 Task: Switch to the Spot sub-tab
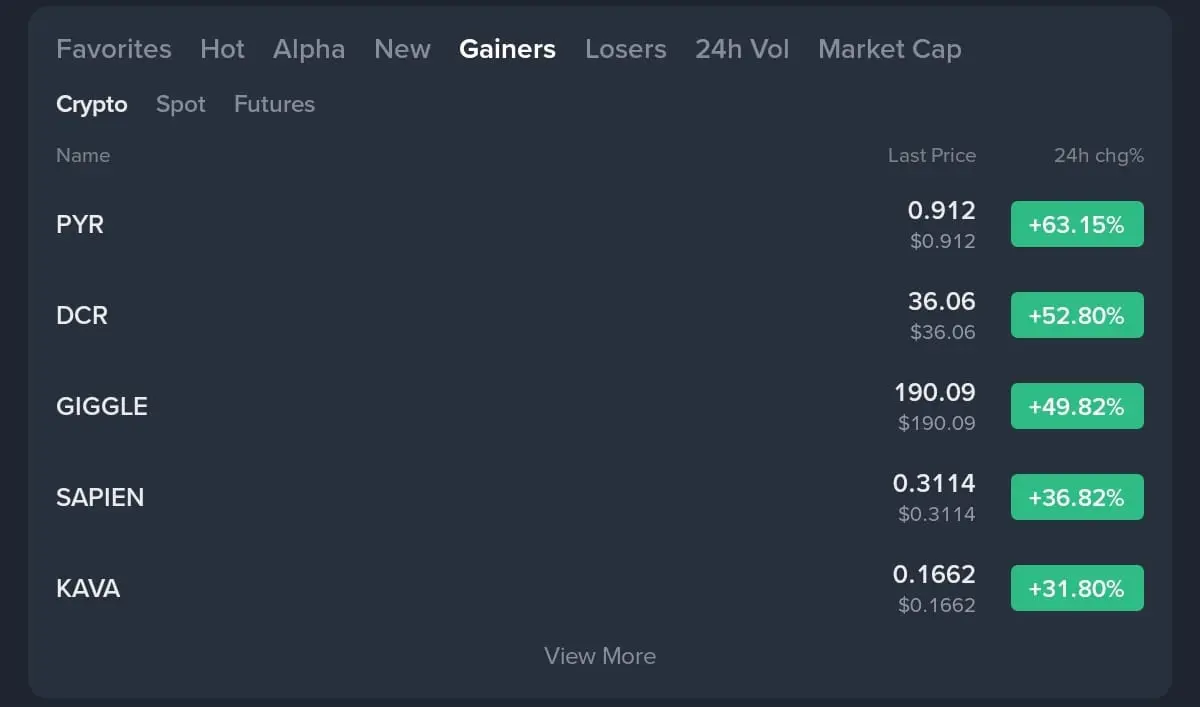[x=181, y=104]
